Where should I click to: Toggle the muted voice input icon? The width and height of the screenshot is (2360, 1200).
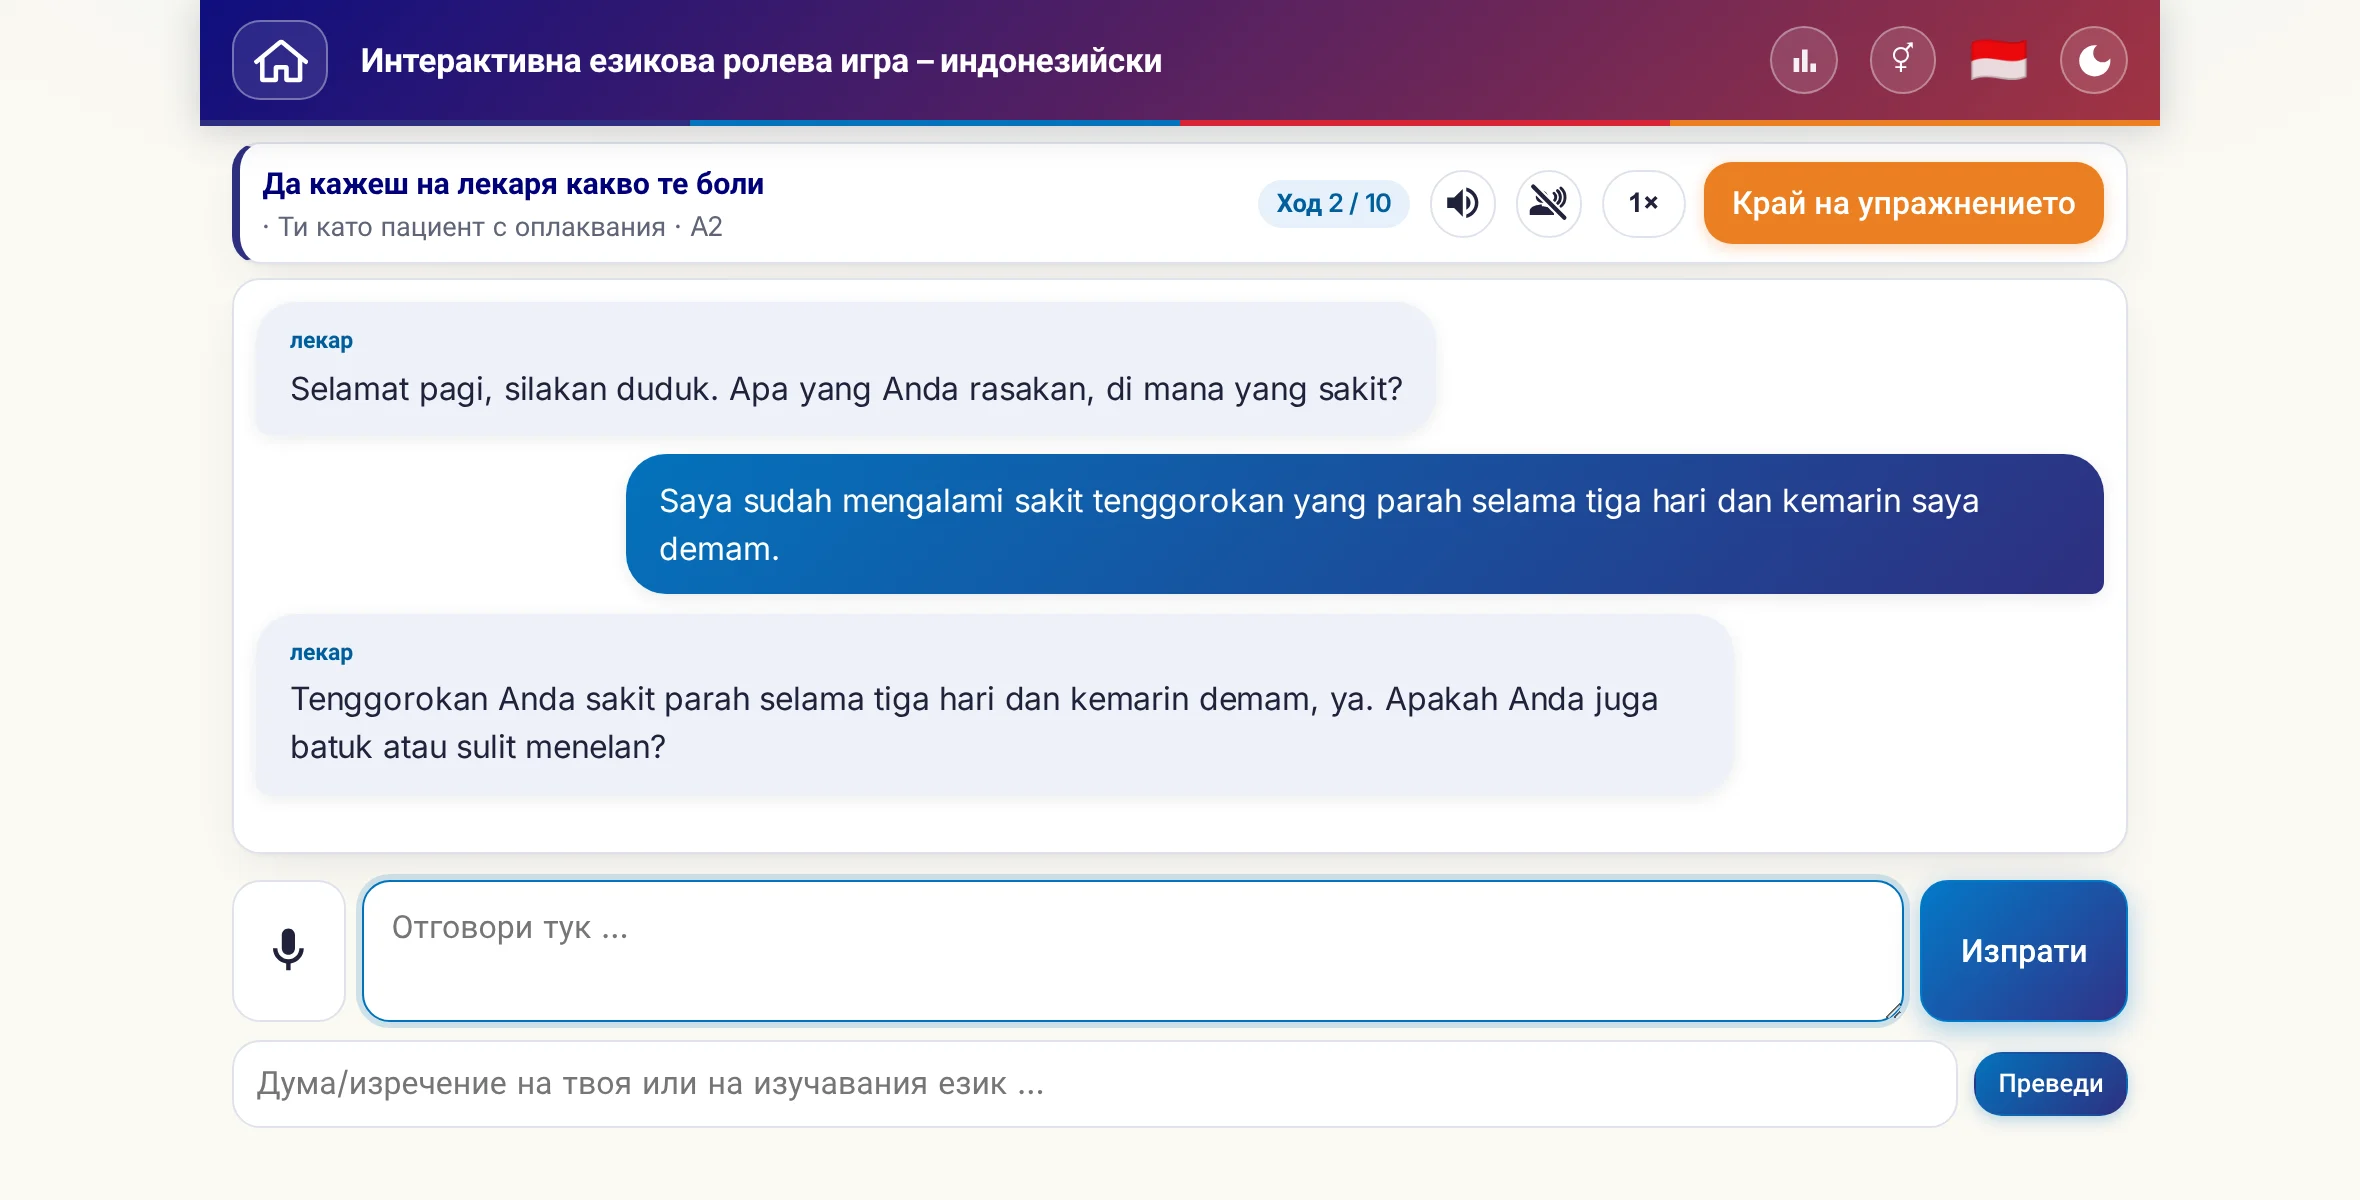click(x=1548, y=203)
